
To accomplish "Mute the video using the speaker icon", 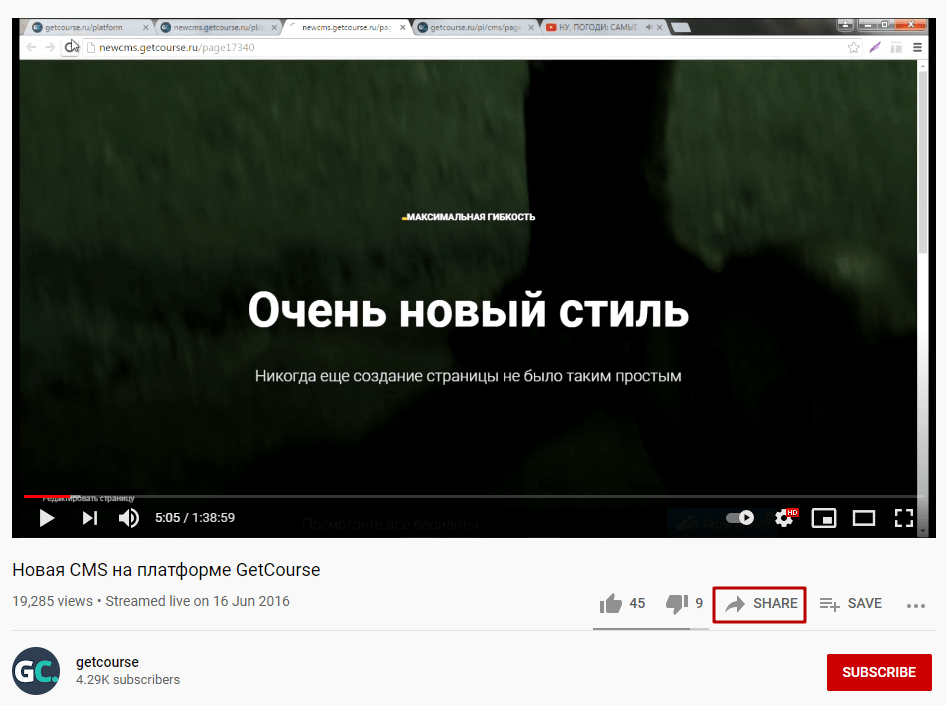I will tap(129, 518).
